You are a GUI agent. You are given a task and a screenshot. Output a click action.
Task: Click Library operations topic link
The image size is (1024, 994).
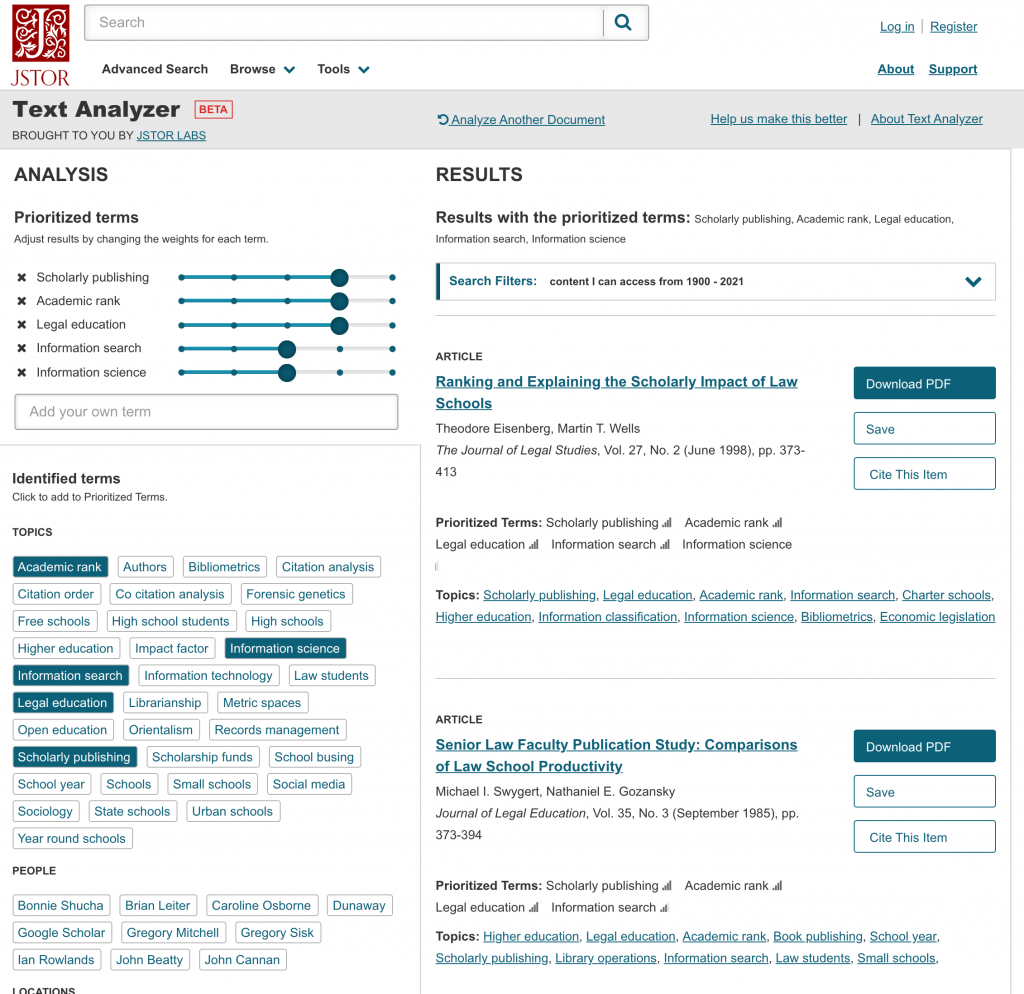pos(605,958)
